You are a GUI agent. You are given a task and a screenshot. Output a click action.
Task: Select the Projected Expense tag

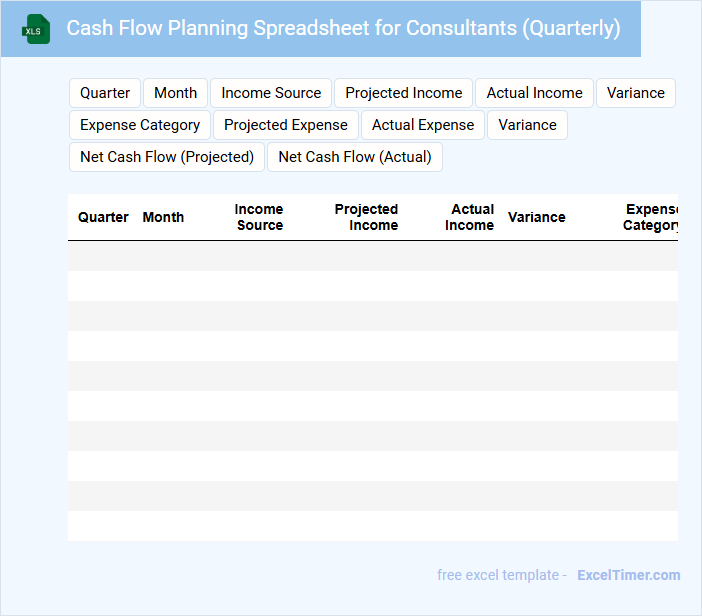[286, 125]
